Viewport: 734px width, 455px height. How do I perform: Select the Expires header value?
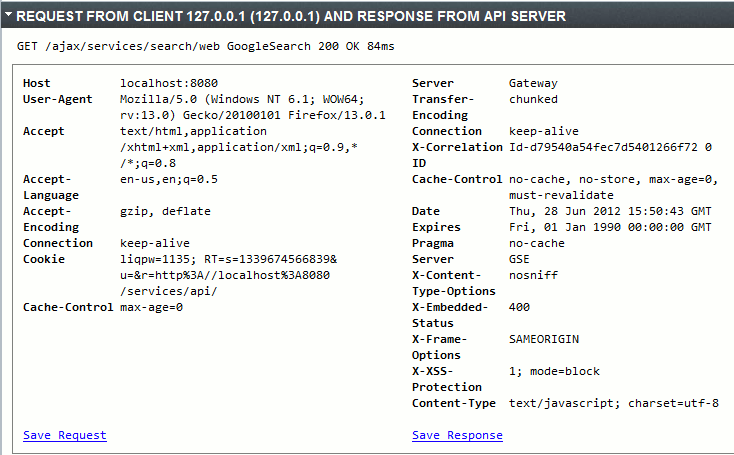click(x=610, y=228)
